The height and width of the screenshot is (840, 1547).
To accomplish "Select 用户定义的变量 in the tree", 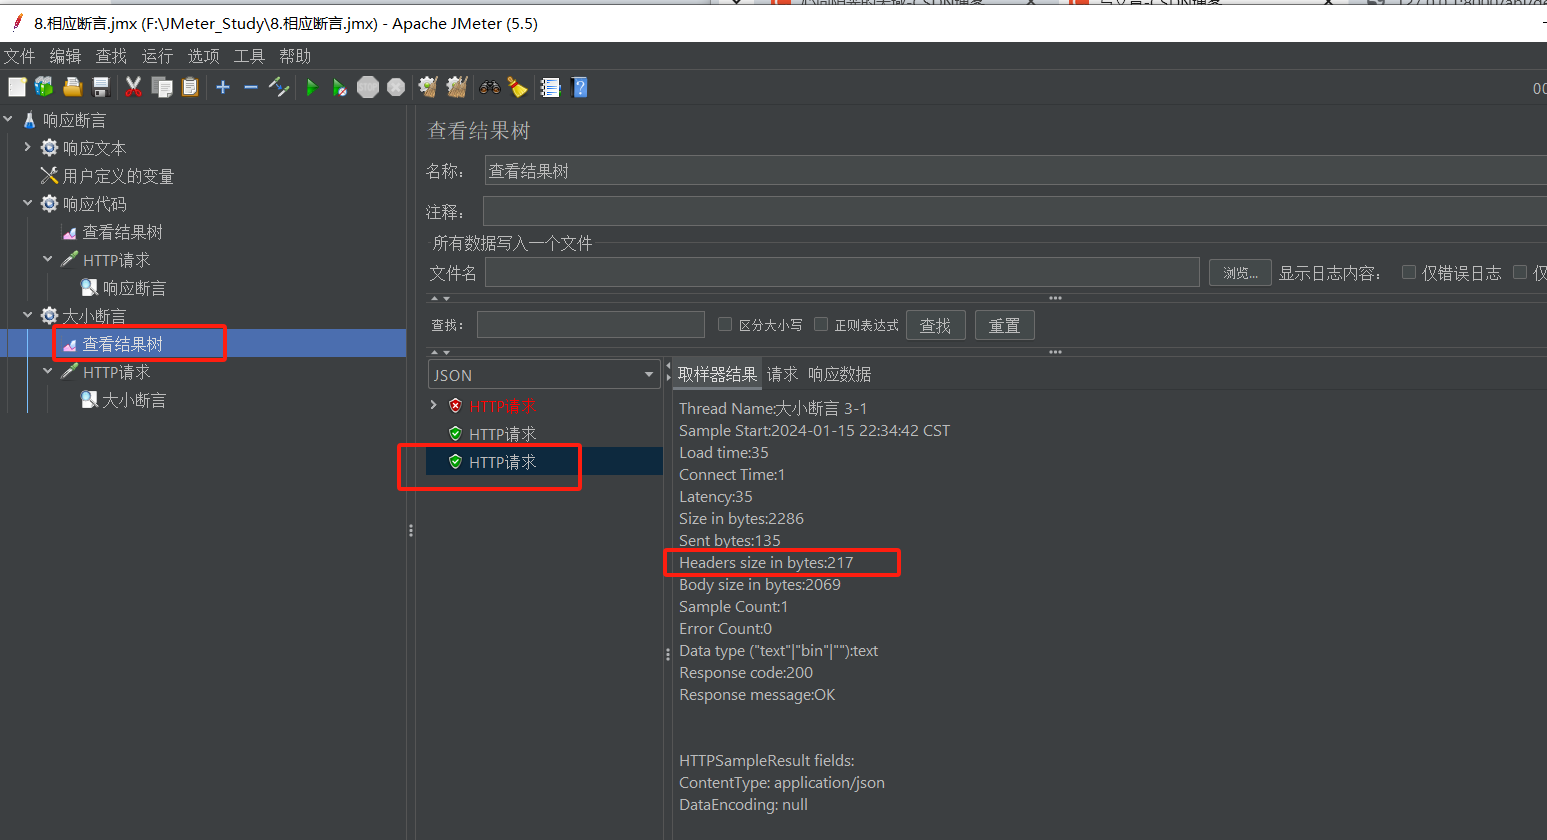I will coord(118,176).
